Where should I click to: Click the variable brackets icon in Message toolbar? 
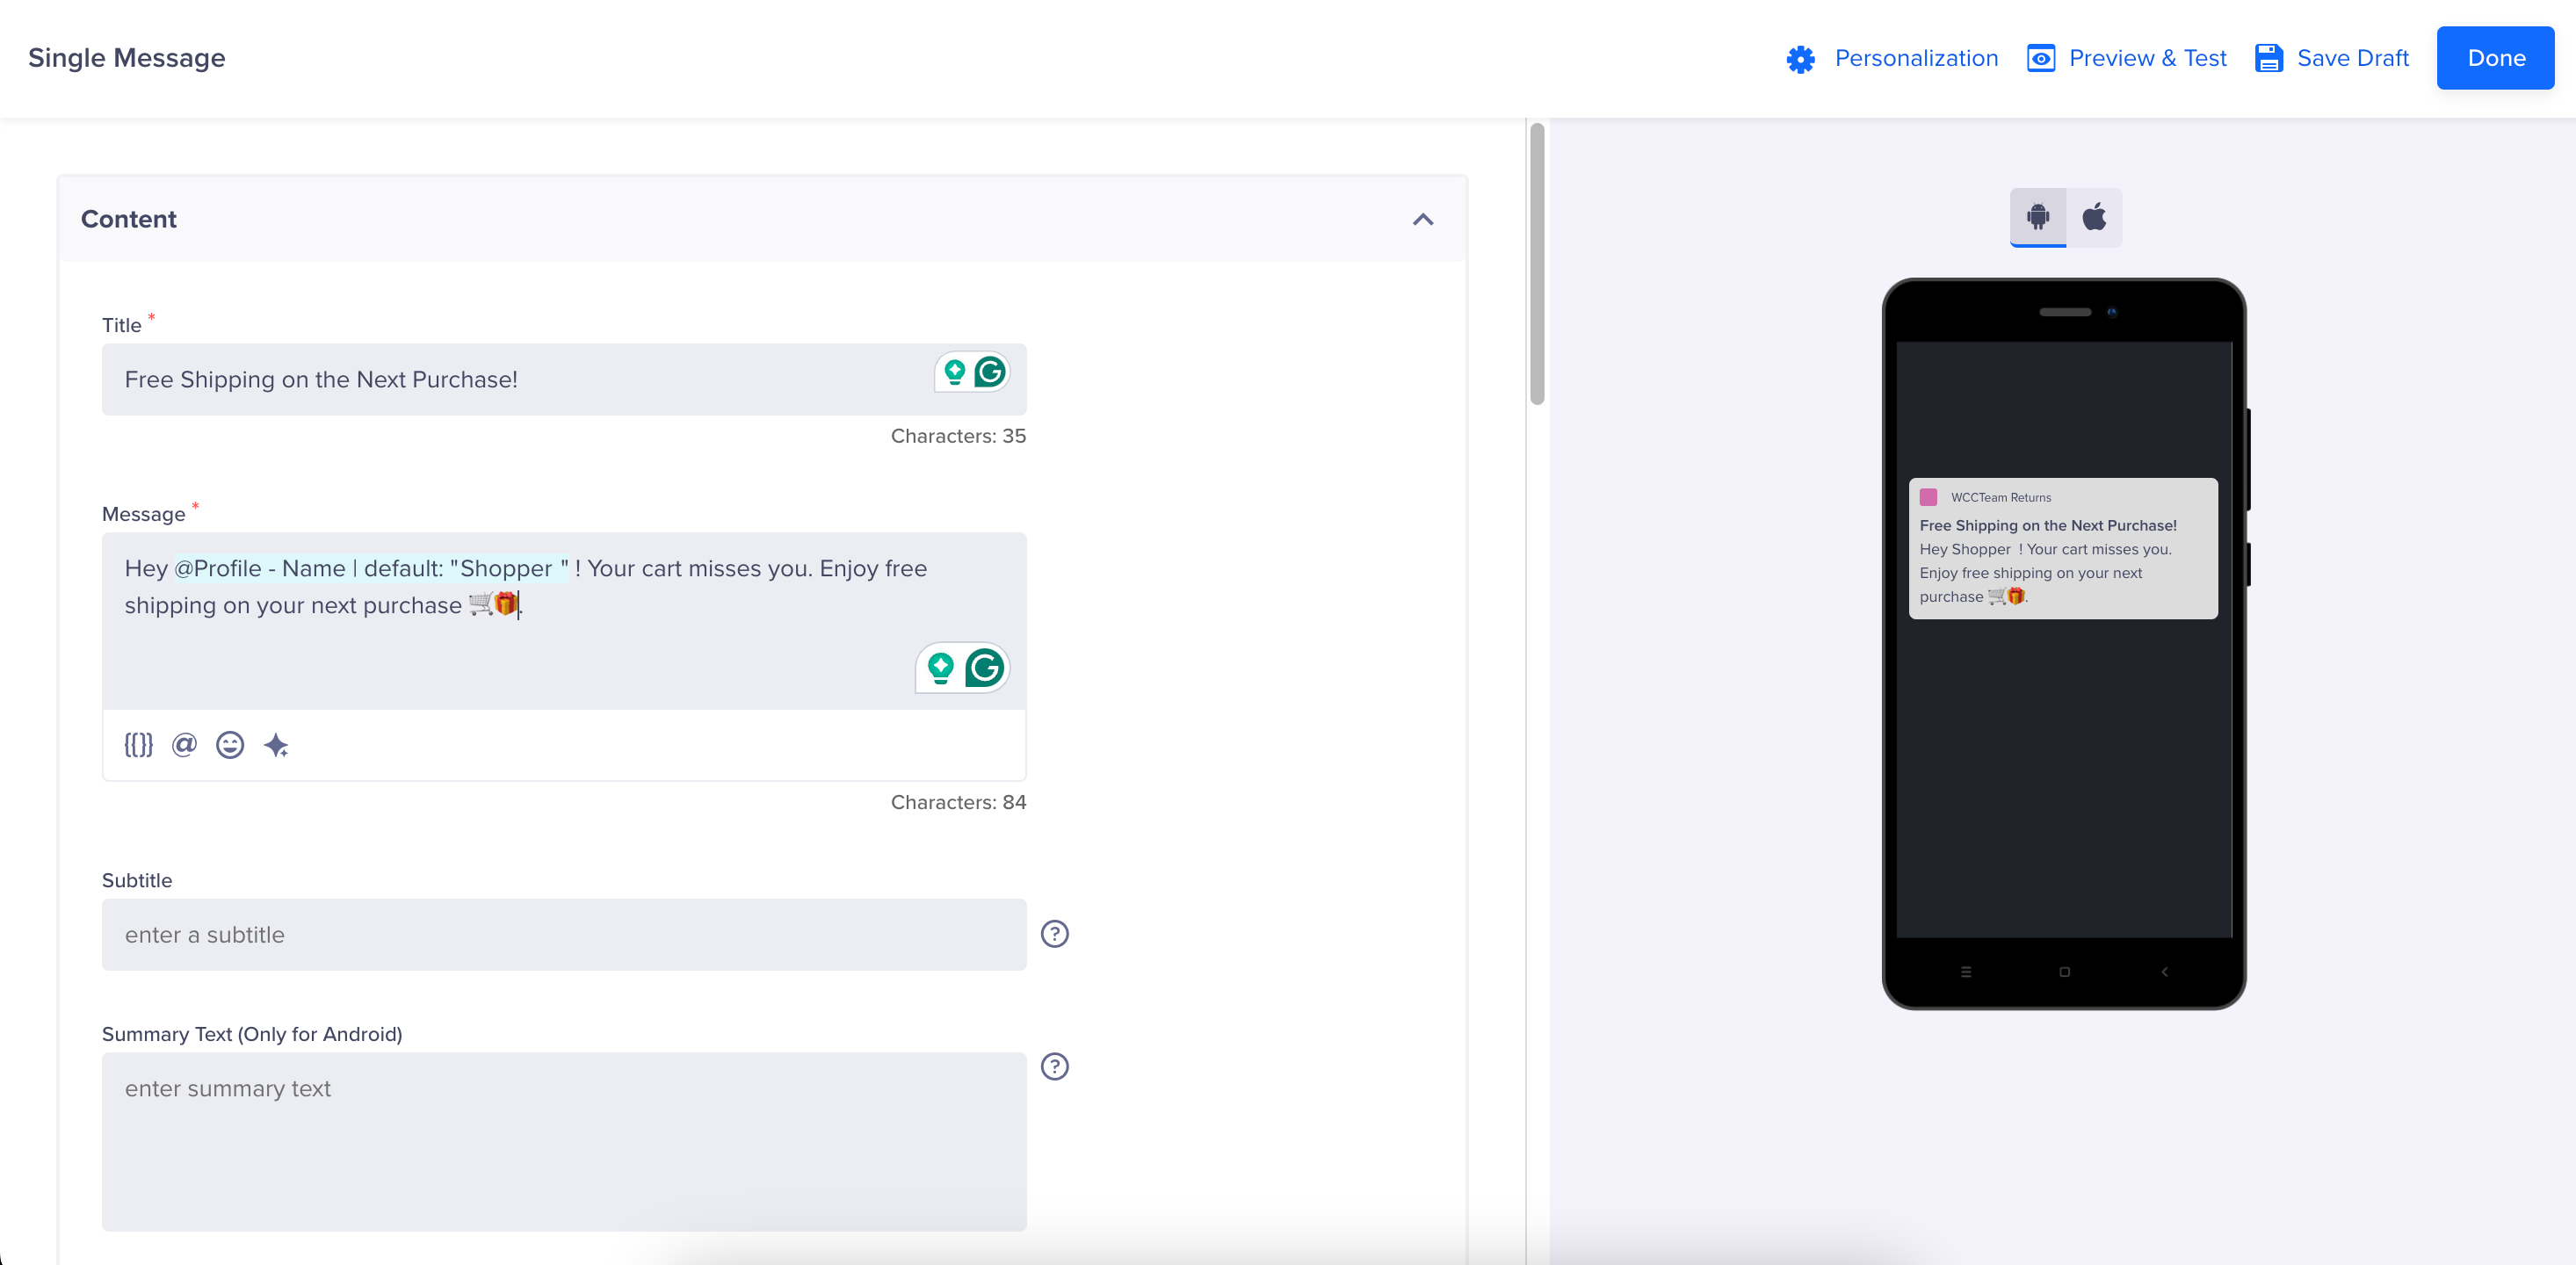tap(138, 744)
